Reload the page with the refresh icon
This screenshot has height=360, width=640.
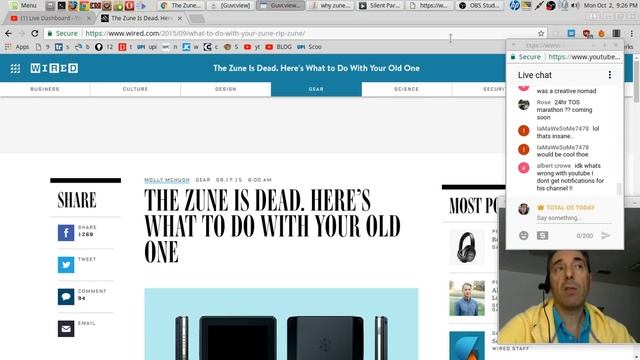35,33
